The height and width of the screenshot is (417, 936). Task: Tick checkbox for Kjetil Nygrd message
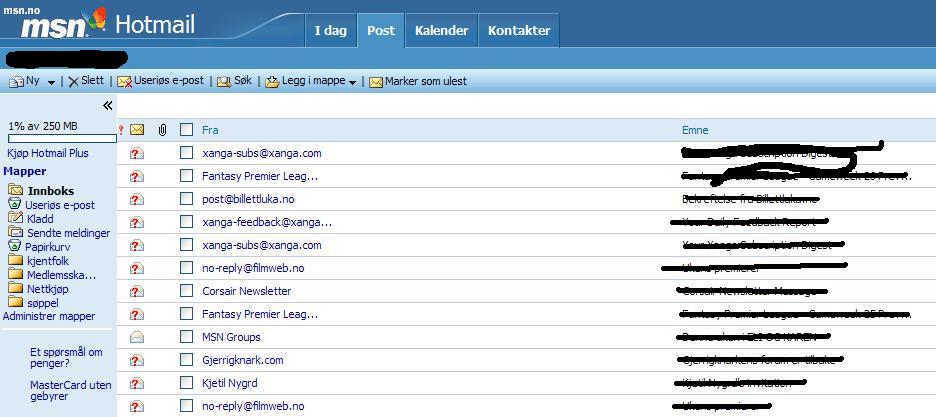187,383
